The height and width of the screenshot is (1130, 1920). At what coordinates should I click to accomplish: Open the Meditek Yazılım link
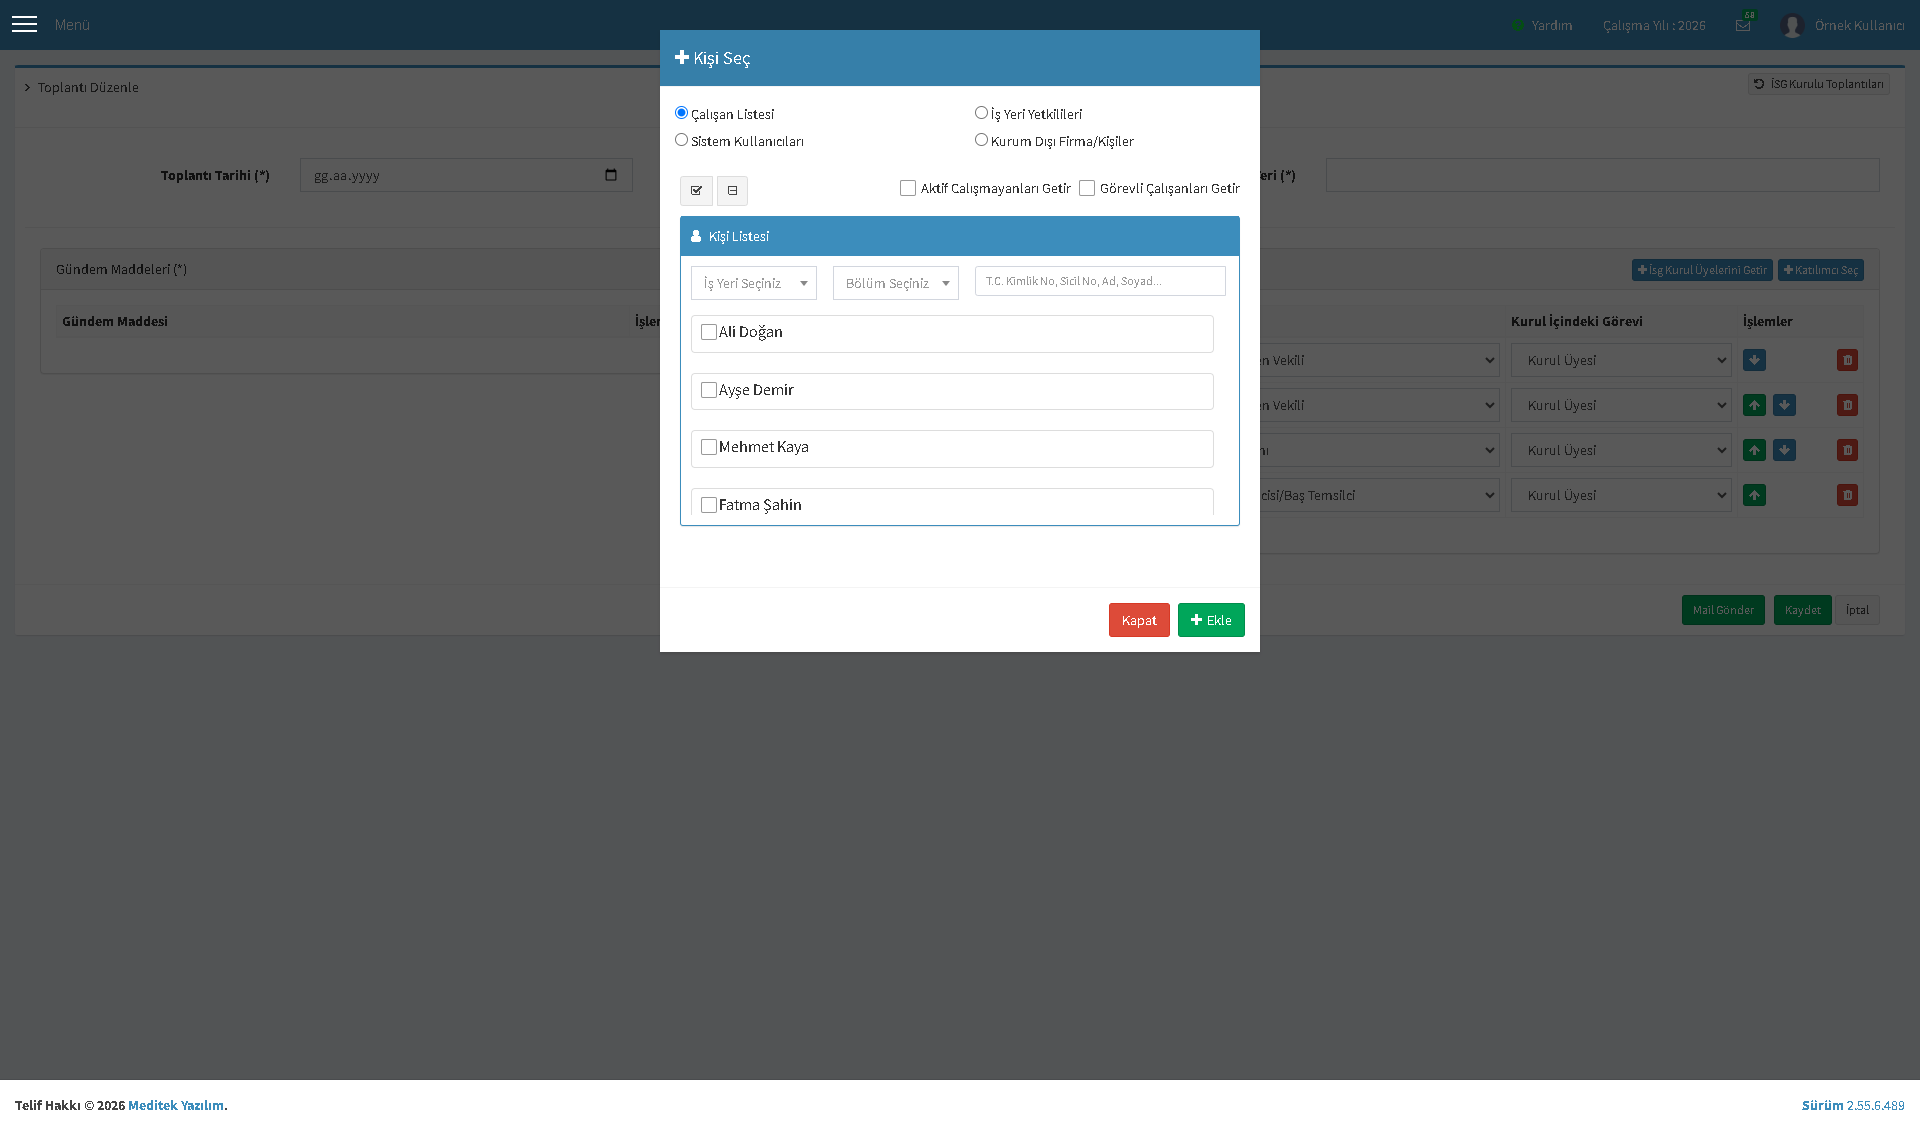click(x=176, y=1105)
